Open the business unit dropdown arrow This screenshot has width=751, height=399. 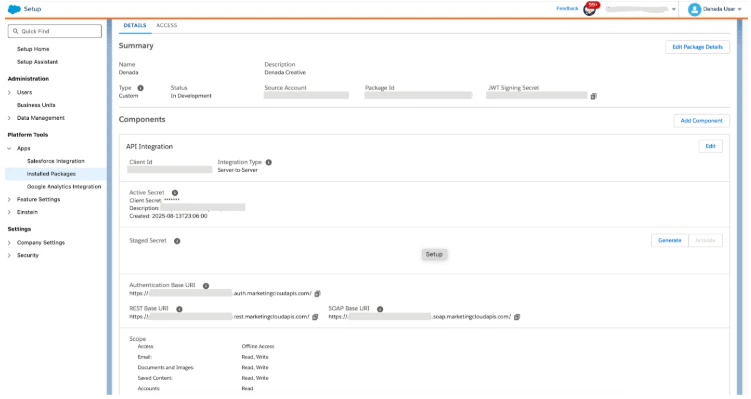(x=674, y=10)
